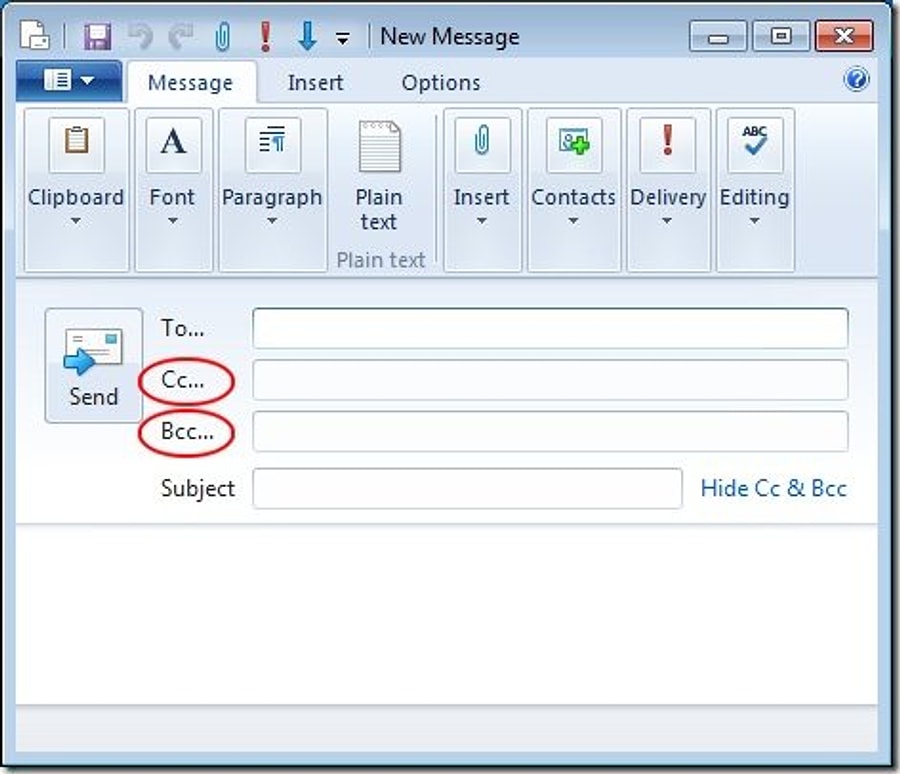Expand the Insert group dropdown
The height and width of the screenshot is (774, 900).
pos(481,221)
